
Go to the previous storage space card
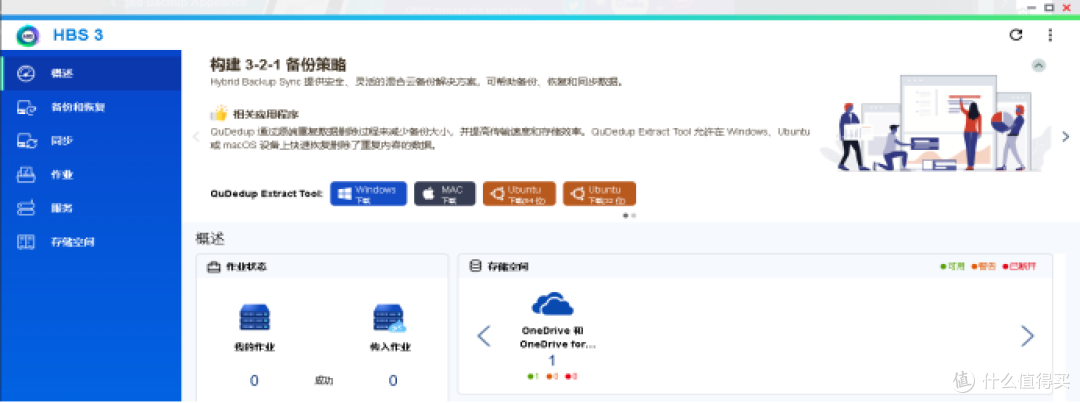[x=484, y=336]
